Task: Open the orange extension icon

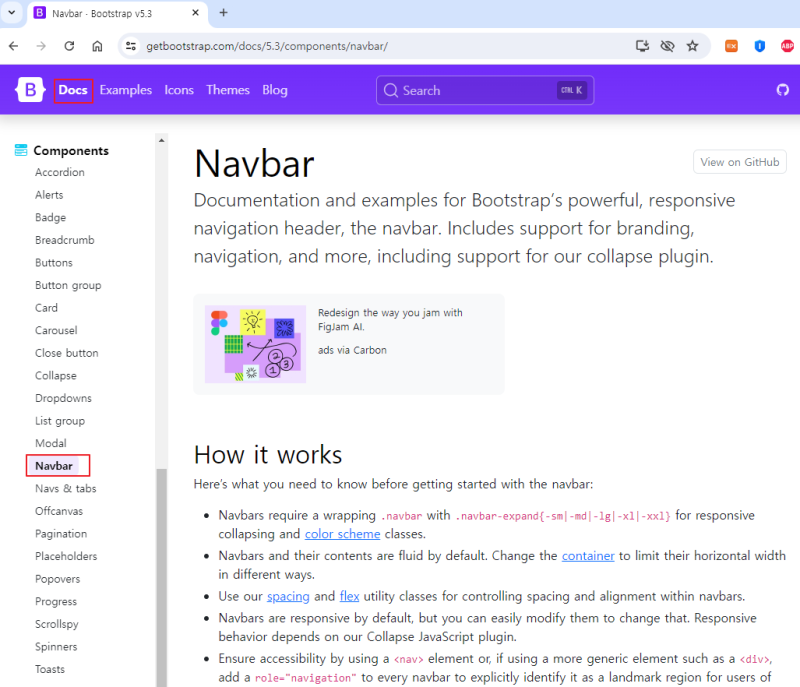Action: pyautogui.click(x=731, y=46)
